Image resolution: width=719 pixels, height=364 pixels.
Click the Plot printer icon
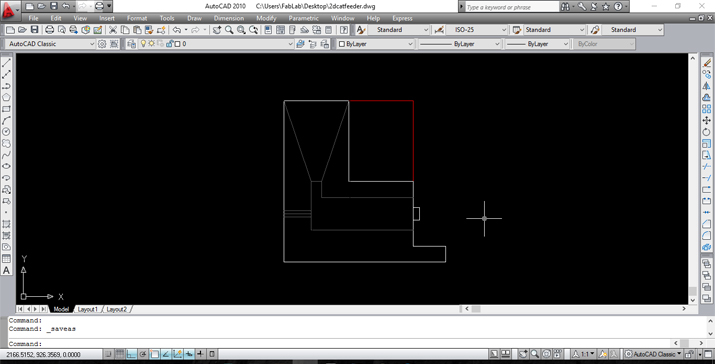coord(50,30)
